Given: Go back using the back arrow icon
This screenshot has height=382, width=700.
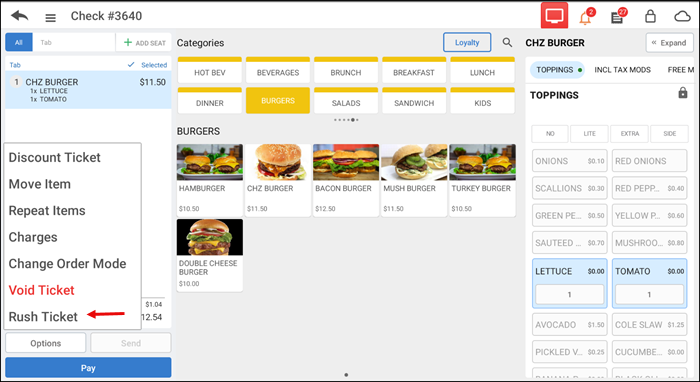Looking at the screenshot, I should (x=20, y=16).
